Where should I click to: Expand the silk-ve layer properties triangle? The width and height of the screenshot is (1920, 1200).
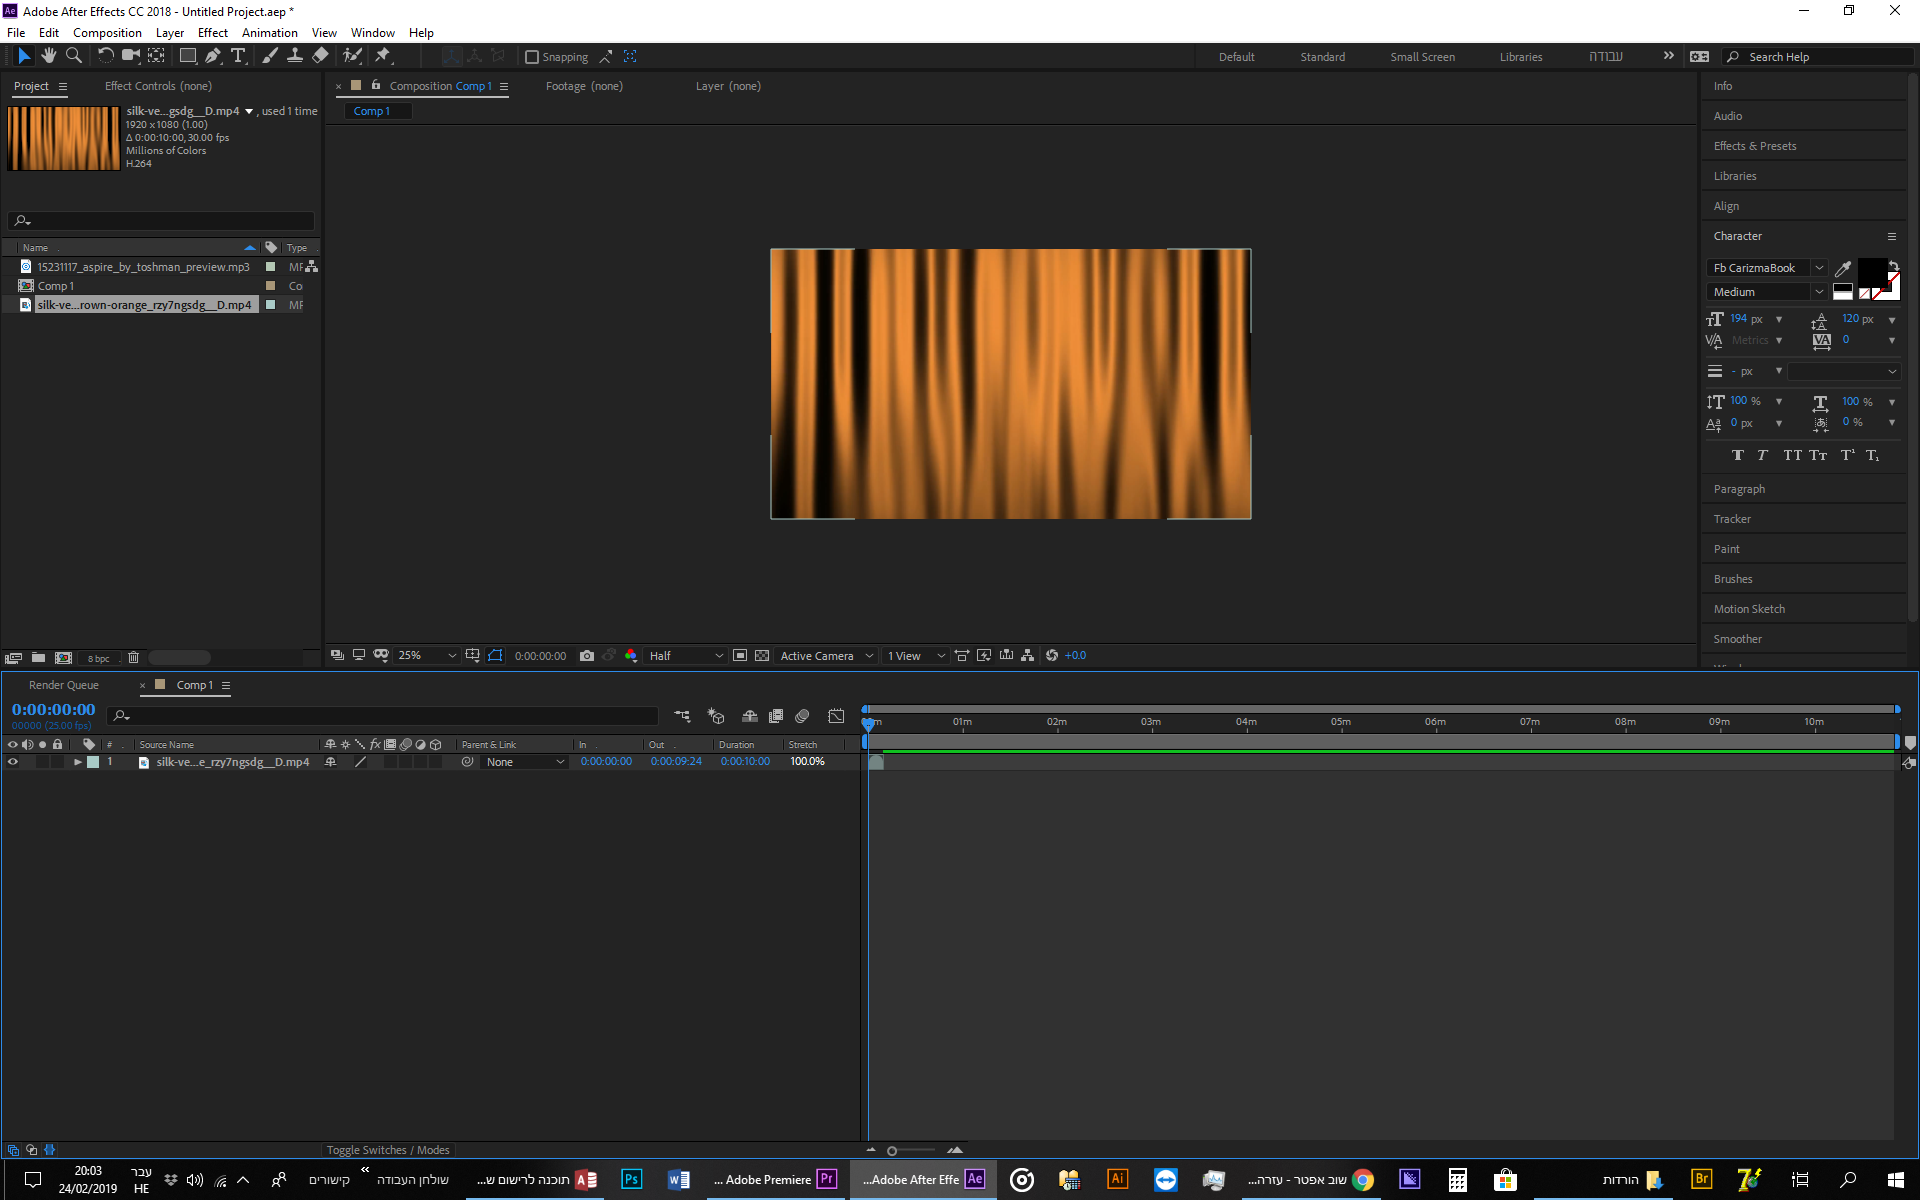click(x=77, y=762)
